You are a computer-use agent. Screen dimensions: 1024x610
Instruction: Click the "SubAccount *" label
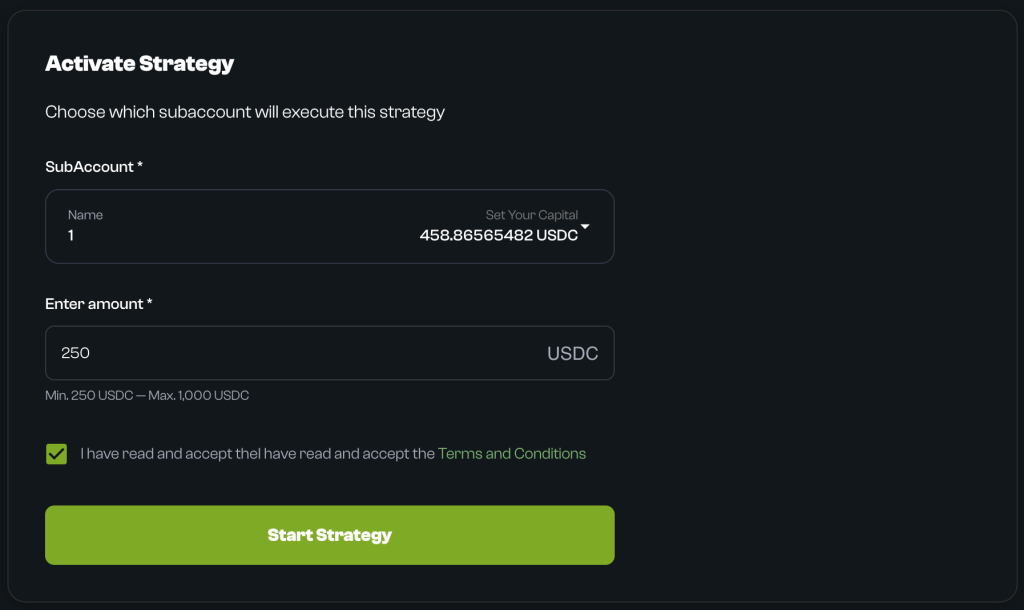(x=94, y=167)
